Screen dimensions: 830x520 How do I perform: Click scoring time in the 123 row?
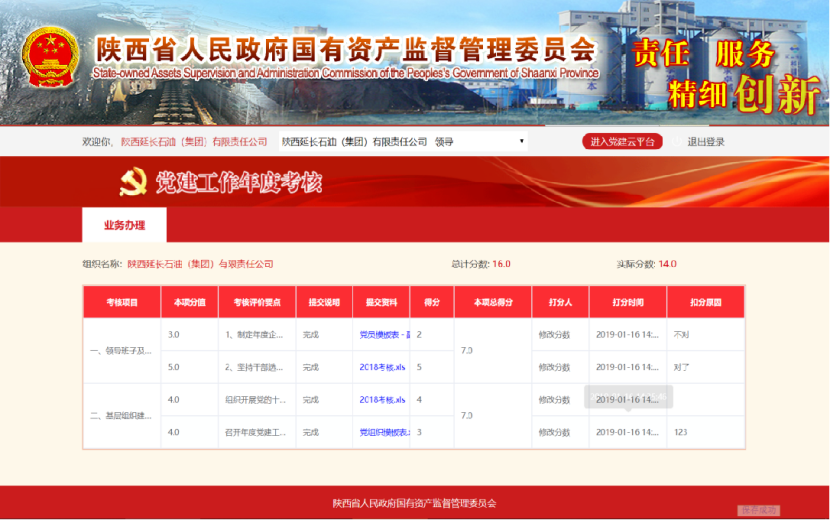[628, 432]
